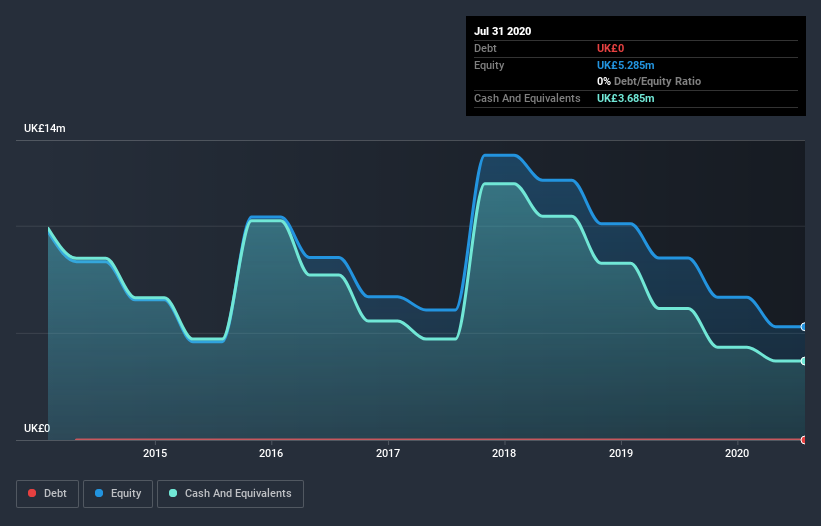This screenshot has height=526, width=821.
Task: Toggle the Debt legend button
Action: 47,494
